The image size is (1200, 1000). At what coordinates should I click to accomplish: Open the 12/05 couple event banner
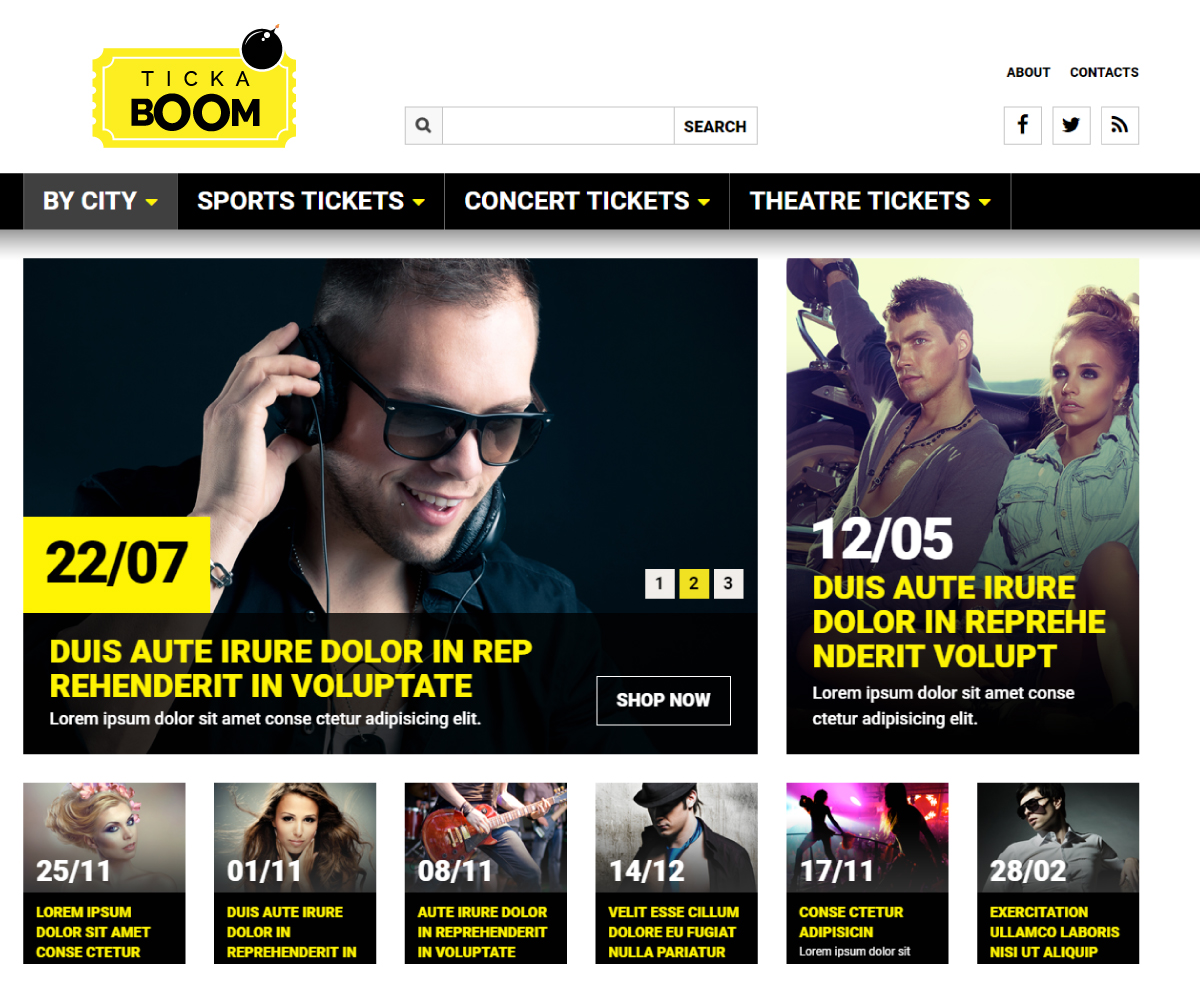pos(963,506)
